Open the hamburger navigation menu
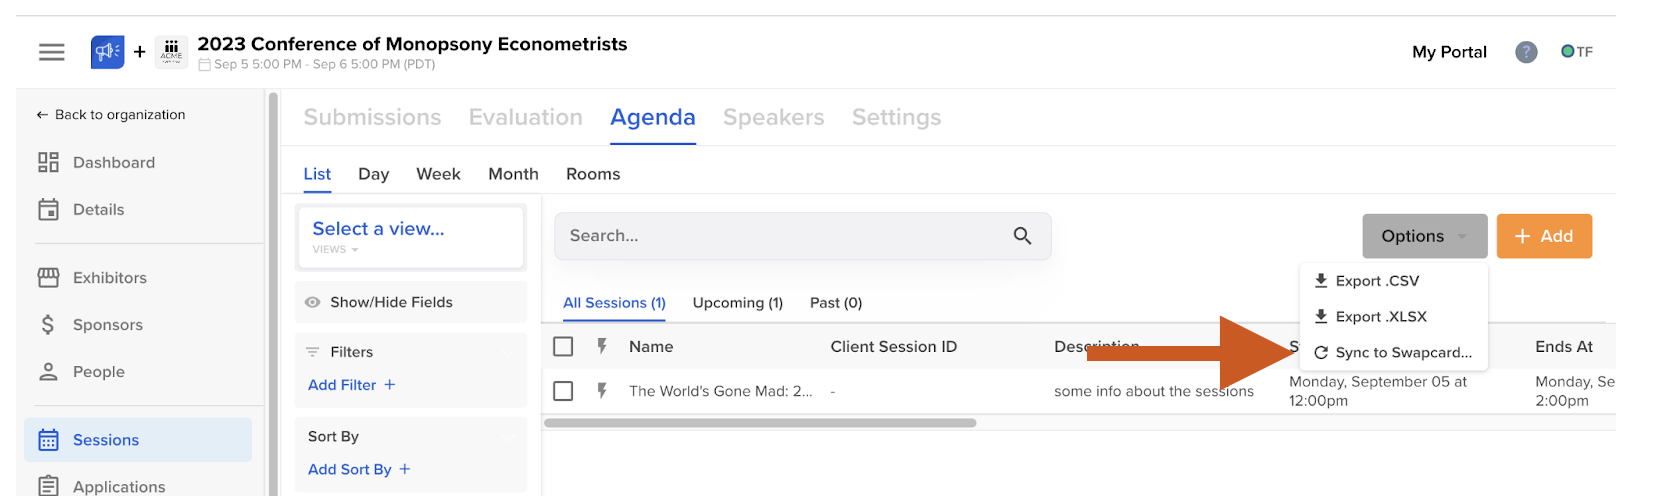 coord(51,52)
